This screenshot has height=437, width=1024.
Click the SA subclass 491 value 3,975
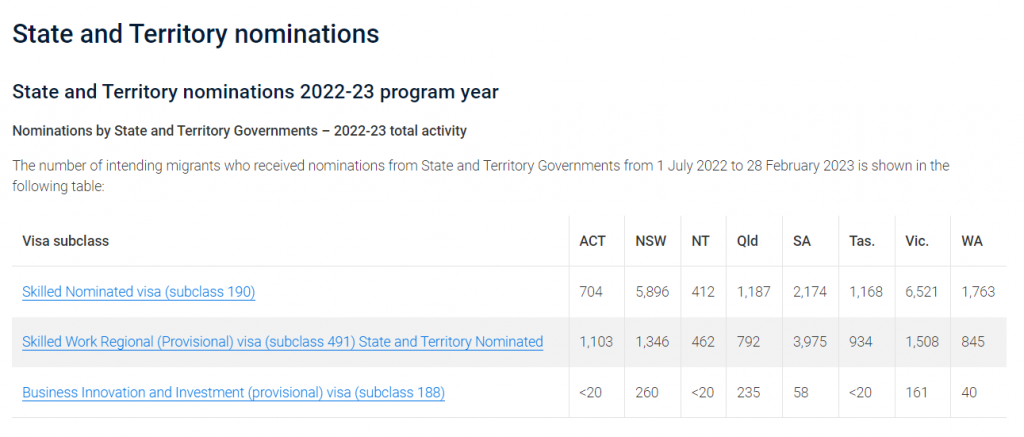810,342
